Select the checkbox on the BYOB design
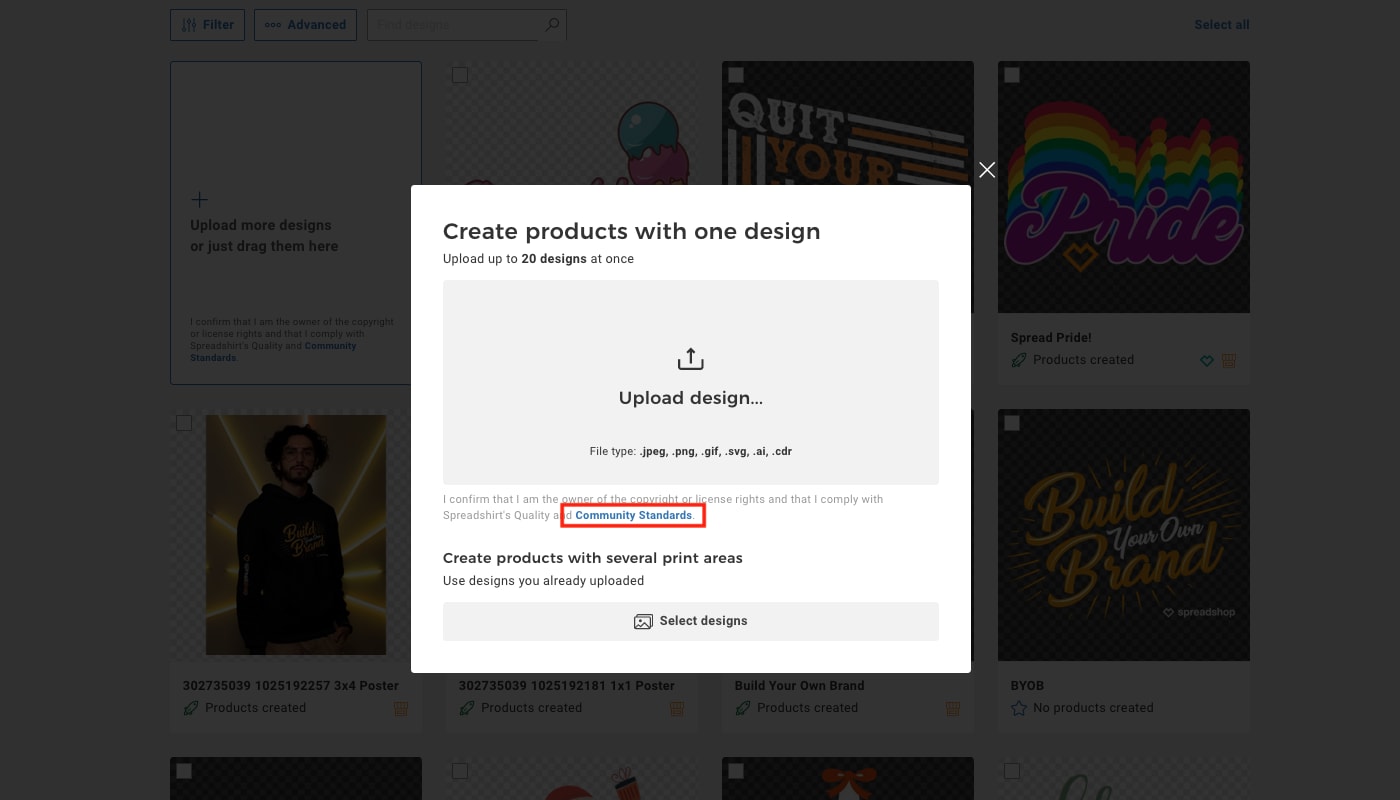The width and height of the screenshot is (1400, 800). coord(1012,423)
